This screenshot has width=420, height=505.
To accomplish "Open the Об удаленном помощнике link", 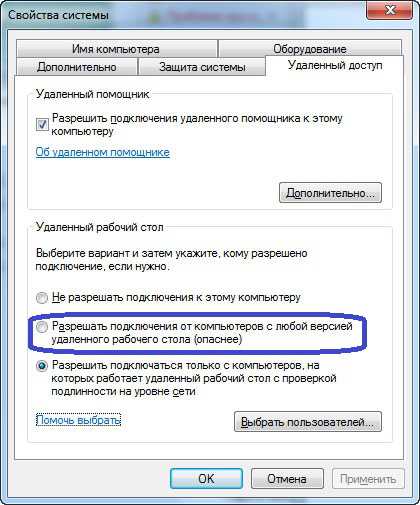I will [103, 152].
